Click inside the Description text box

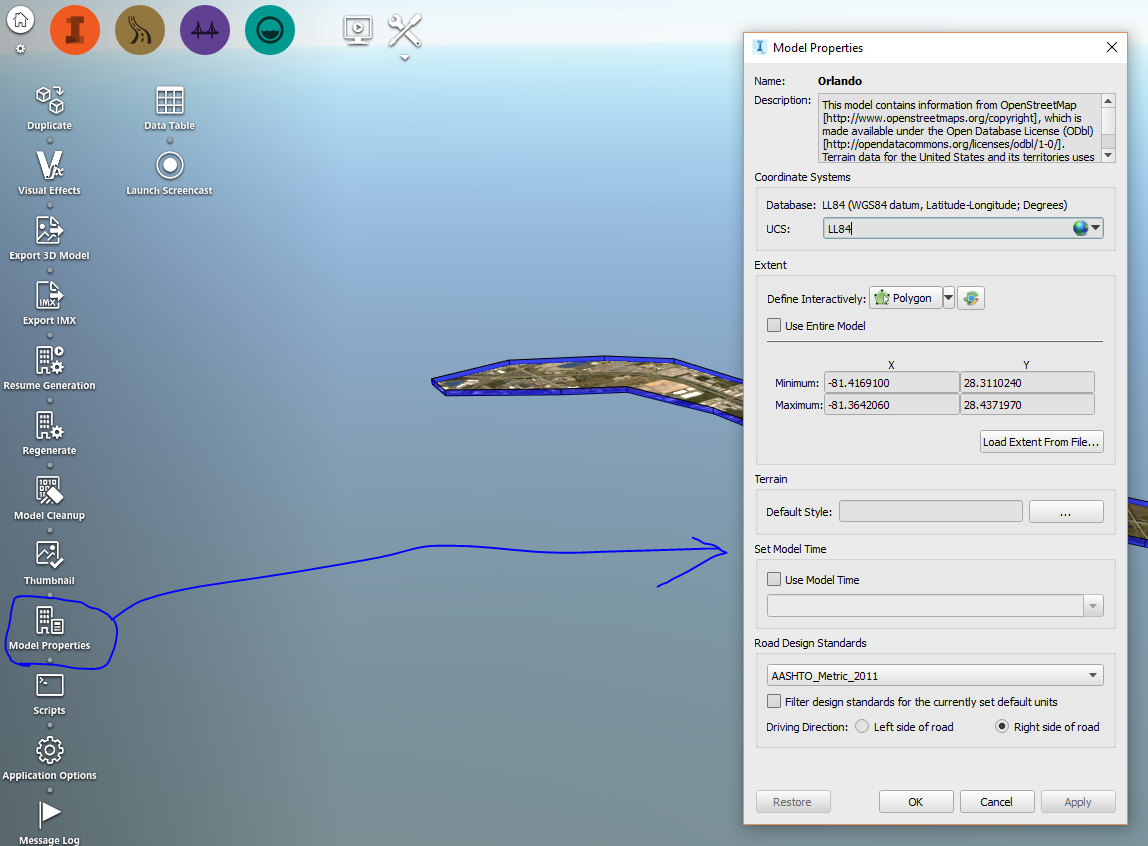coord(959,128)
